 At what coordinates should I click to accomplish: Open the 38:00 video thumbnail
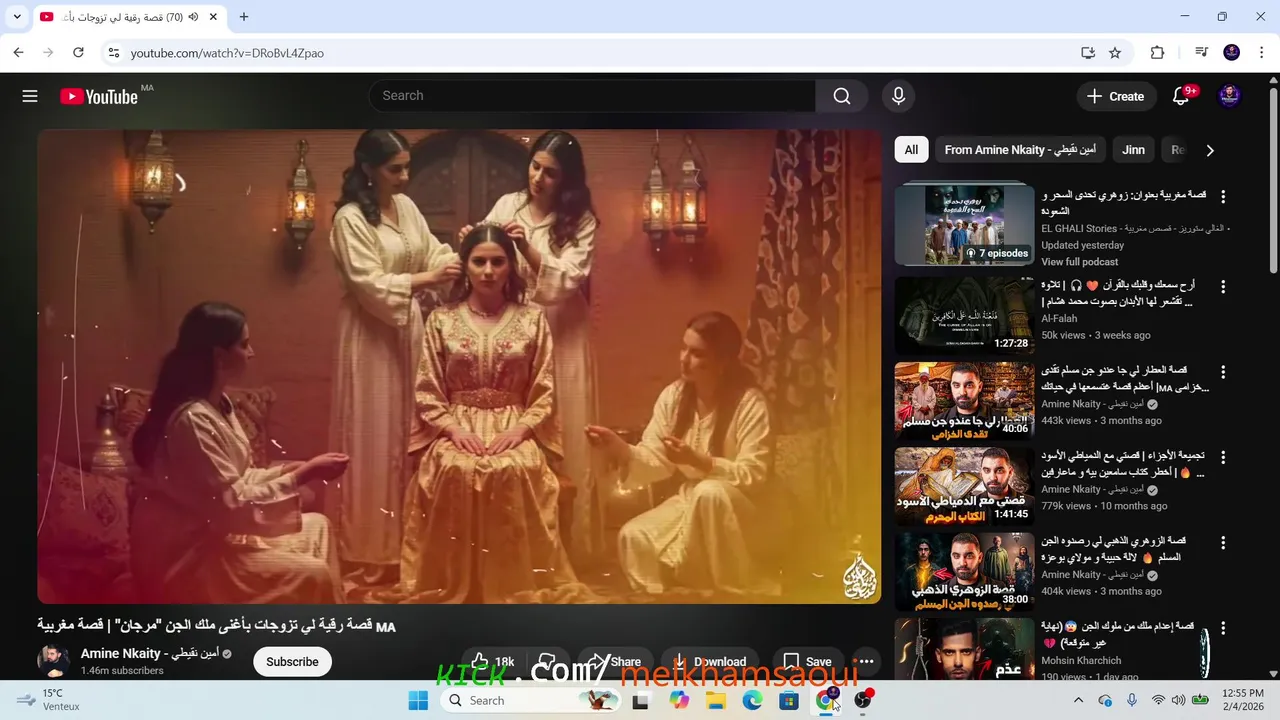964,572
